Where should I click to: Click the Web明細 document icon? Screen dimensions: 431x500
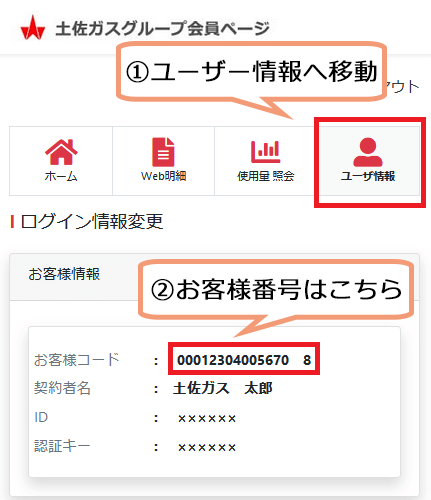tap(163, 152)
